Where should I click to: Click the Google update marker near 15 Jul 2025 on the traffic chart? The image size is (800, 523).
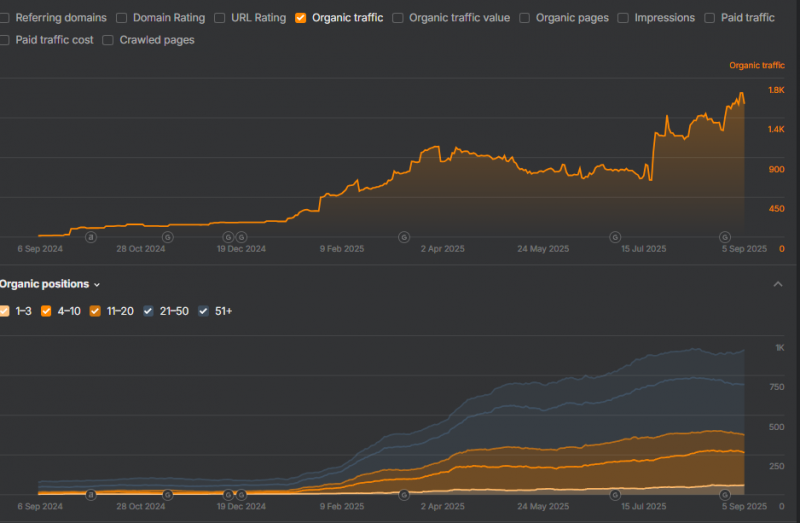tap(615, 237)
